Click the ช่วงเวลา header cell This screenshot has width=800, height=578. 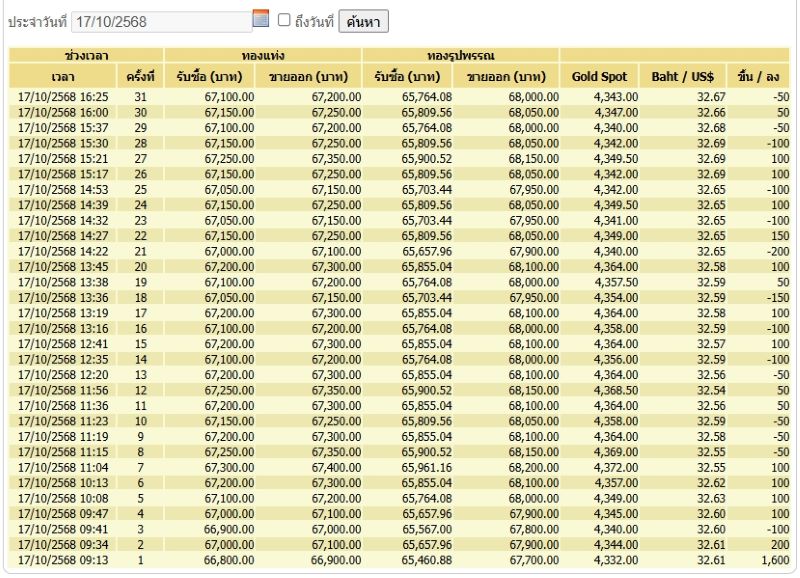pos(86,55)
